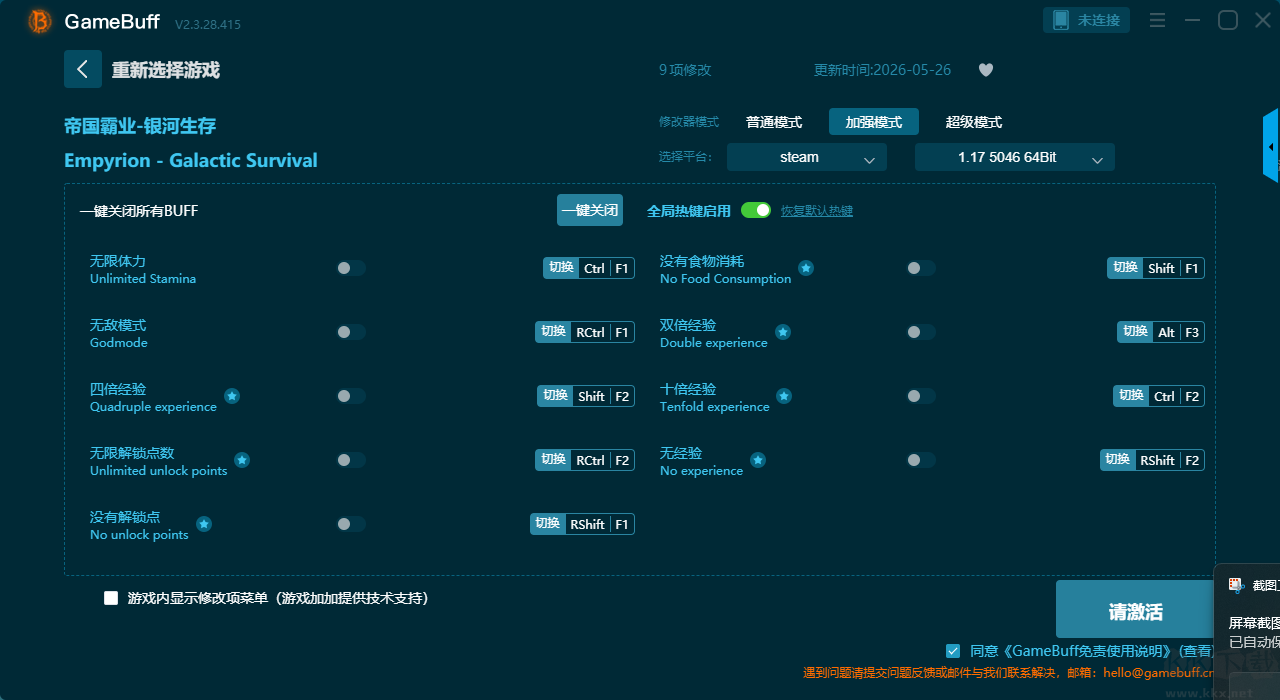The image size is (1280, 700).
Task: Turn on Double experience toggle
Action: point(921,332)
